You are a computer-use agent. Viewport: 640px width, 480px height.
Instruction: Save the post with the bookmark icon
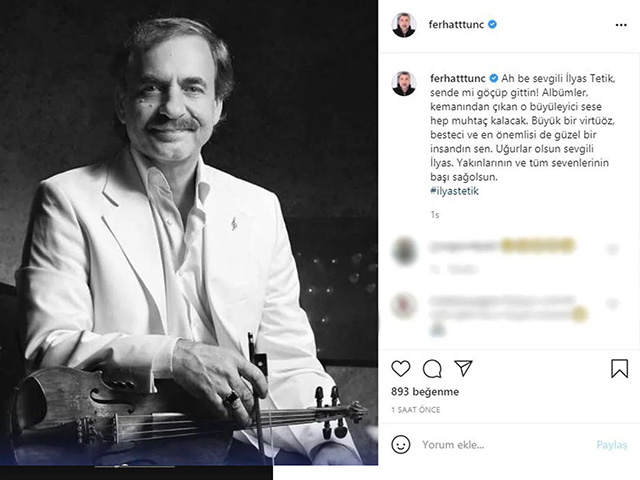619,368
